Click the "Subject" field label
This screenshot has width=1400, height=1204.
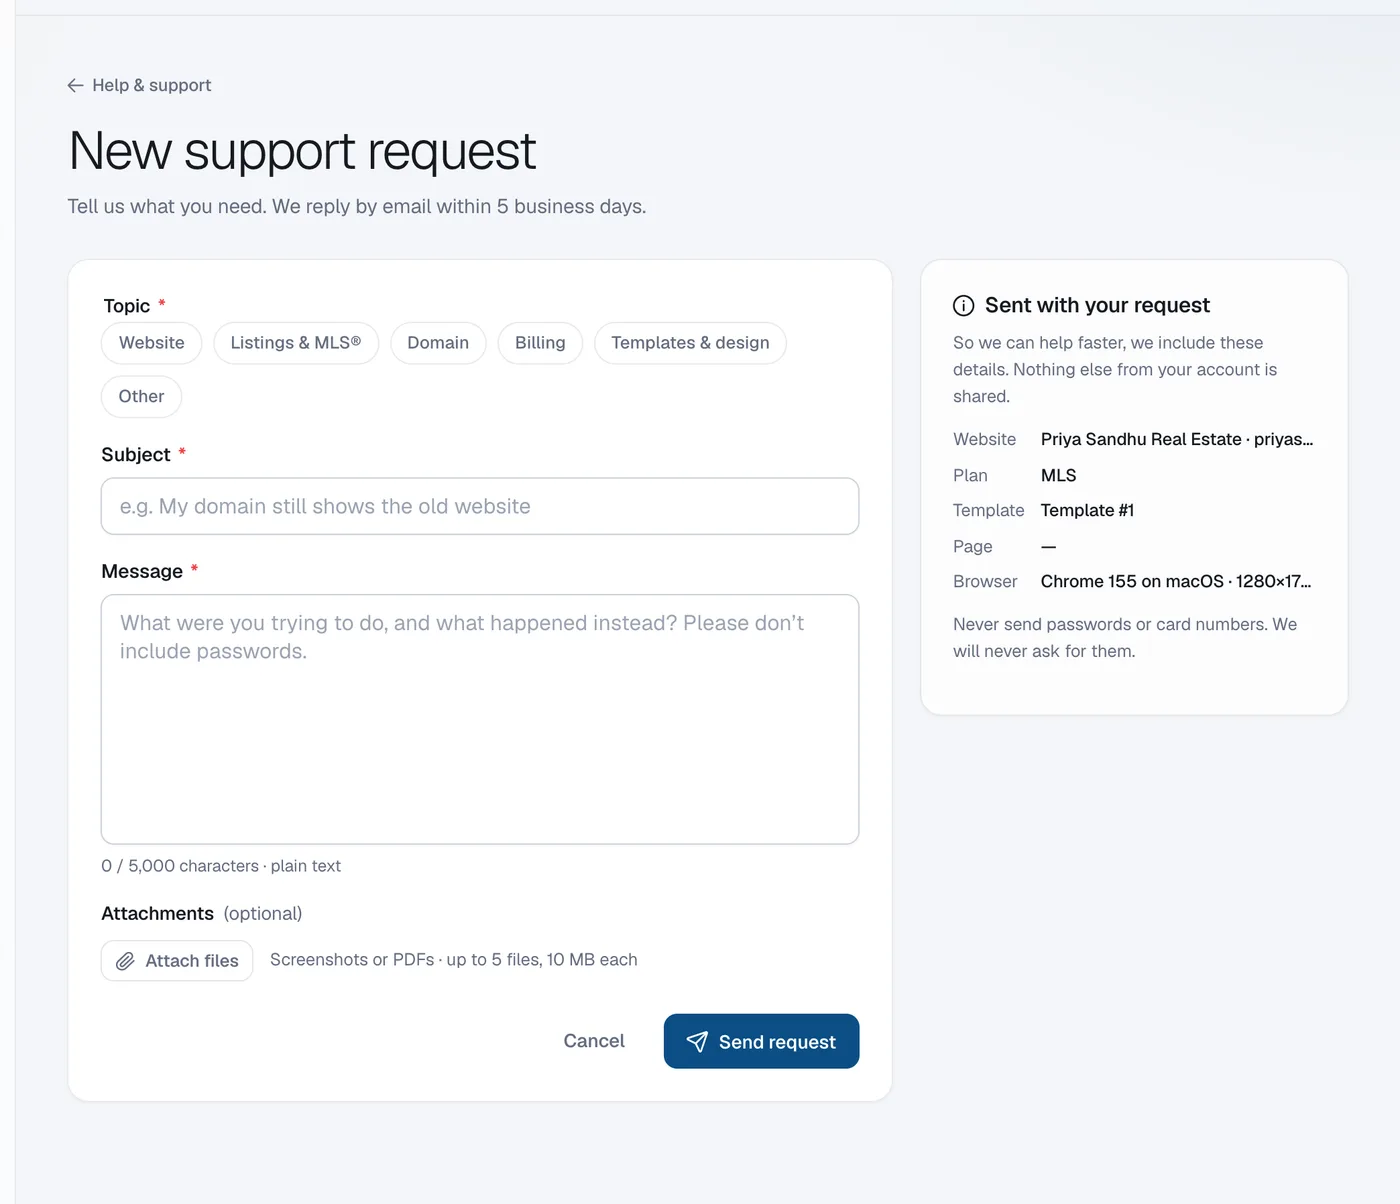pos(136,455)
